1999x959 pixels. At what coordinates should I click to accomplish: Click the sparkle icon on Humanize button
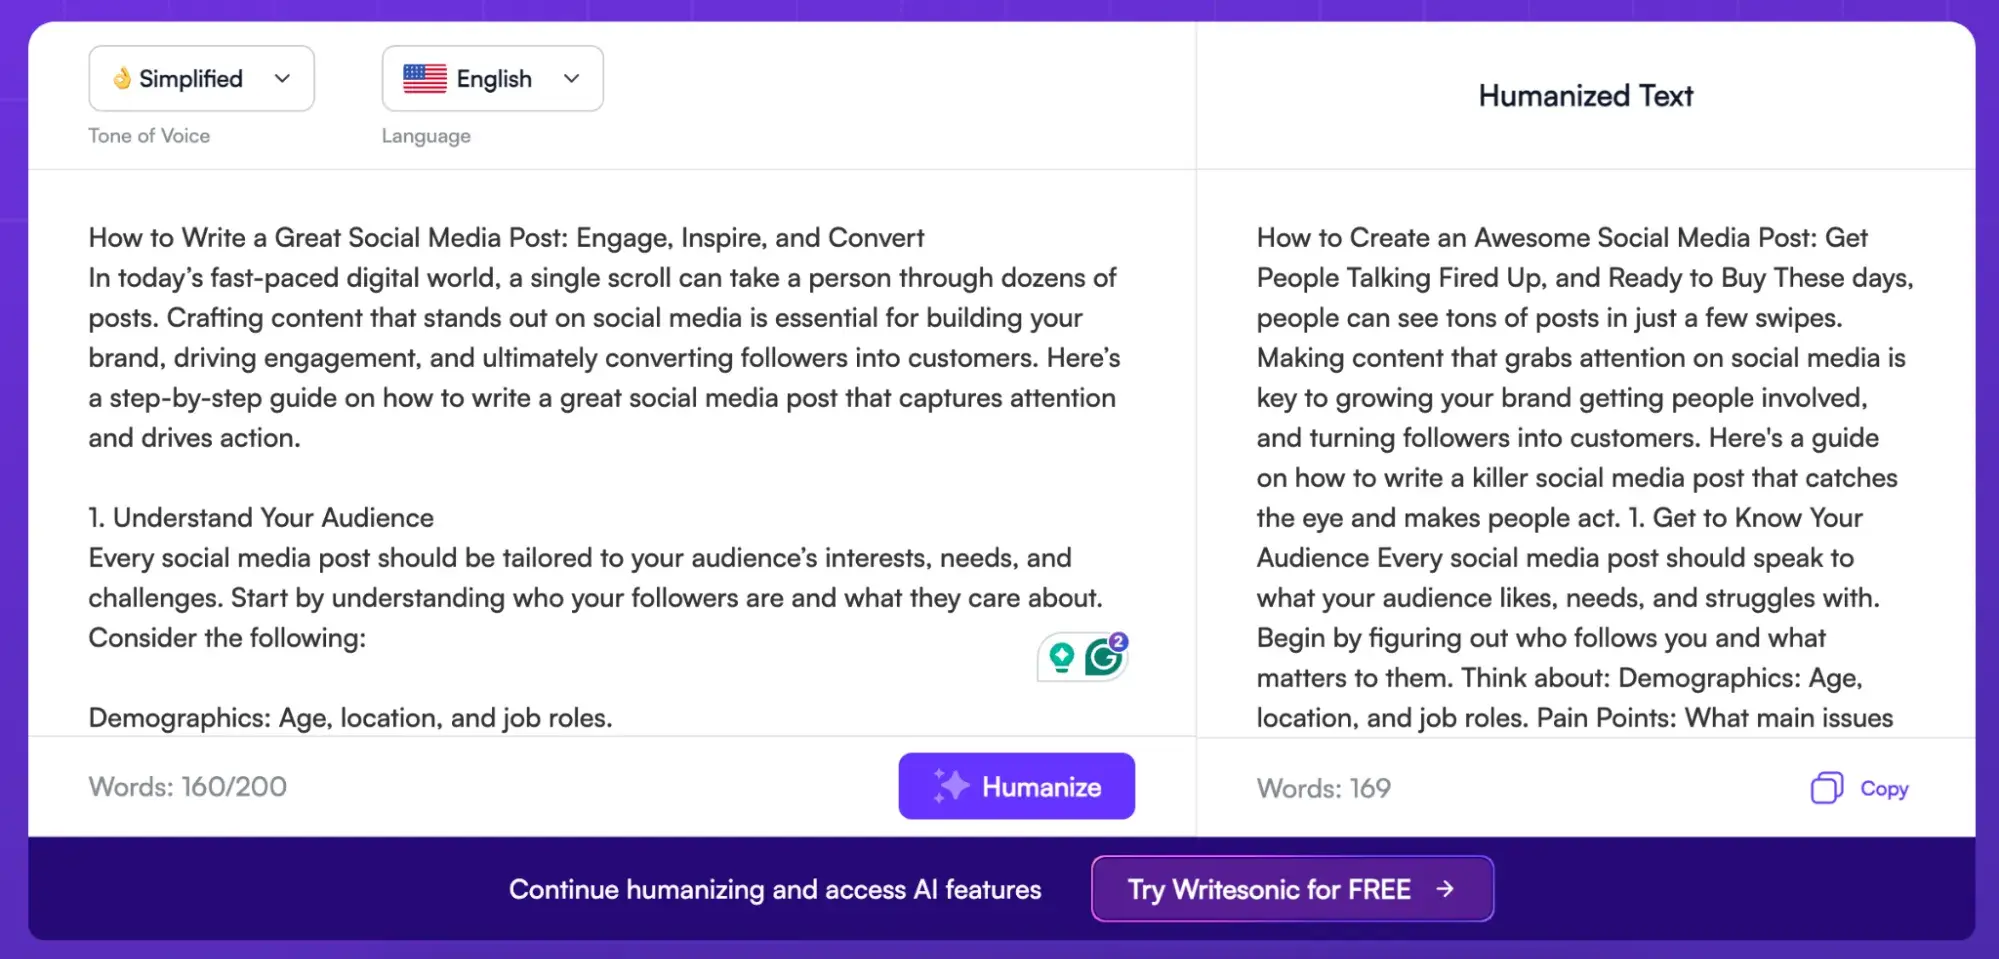click(950, 786)
